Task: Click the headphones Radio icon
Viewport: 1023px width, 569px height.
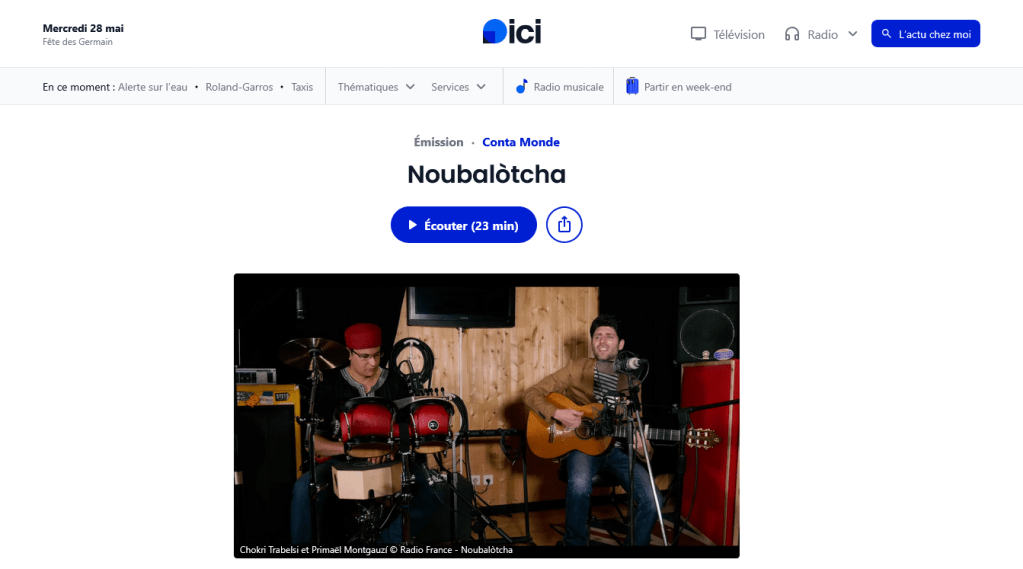Action: click(792, 34)
